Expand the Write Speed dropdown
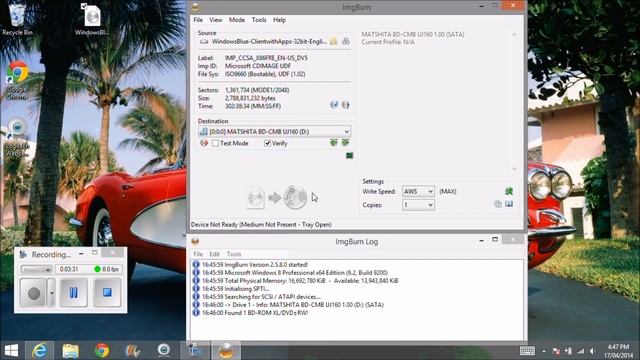This screenshot has height=360, width=640. coord(430,191)
